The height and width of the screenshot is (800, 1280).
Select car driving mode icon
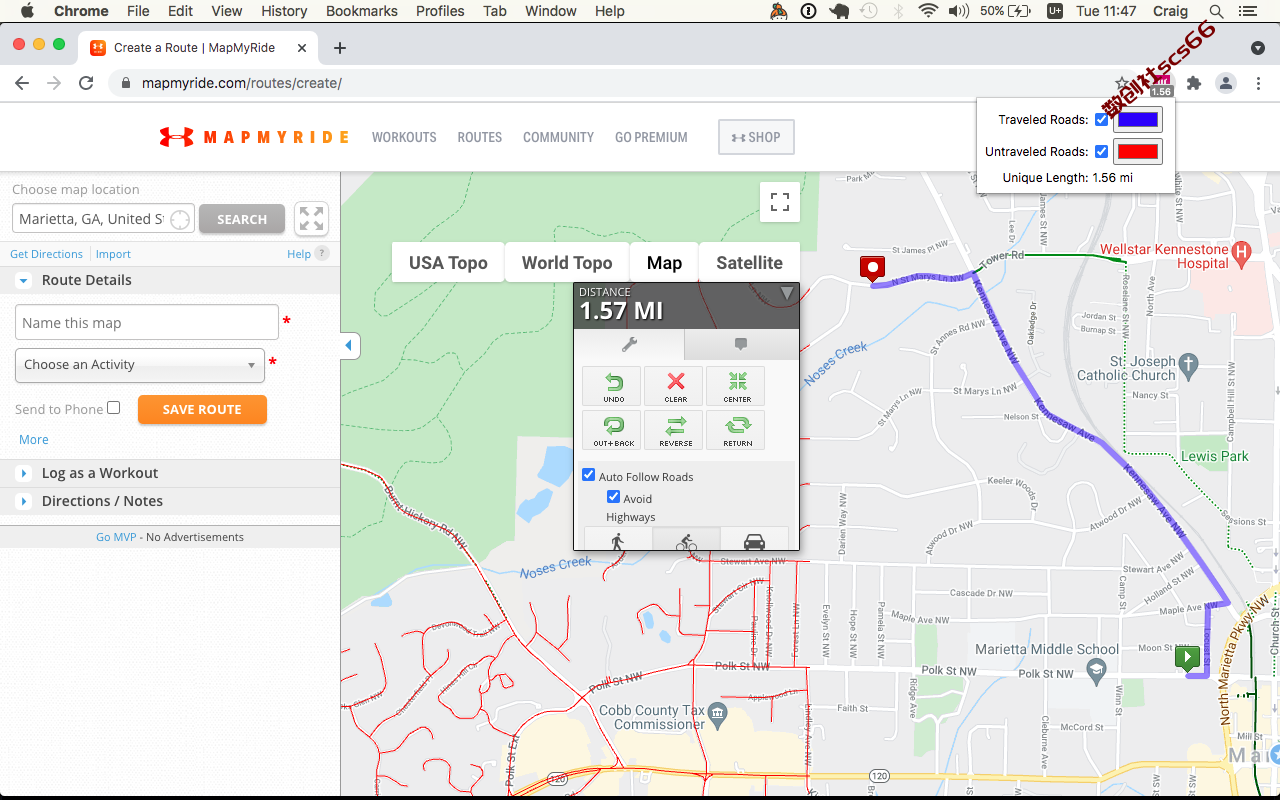pos(754,541)
